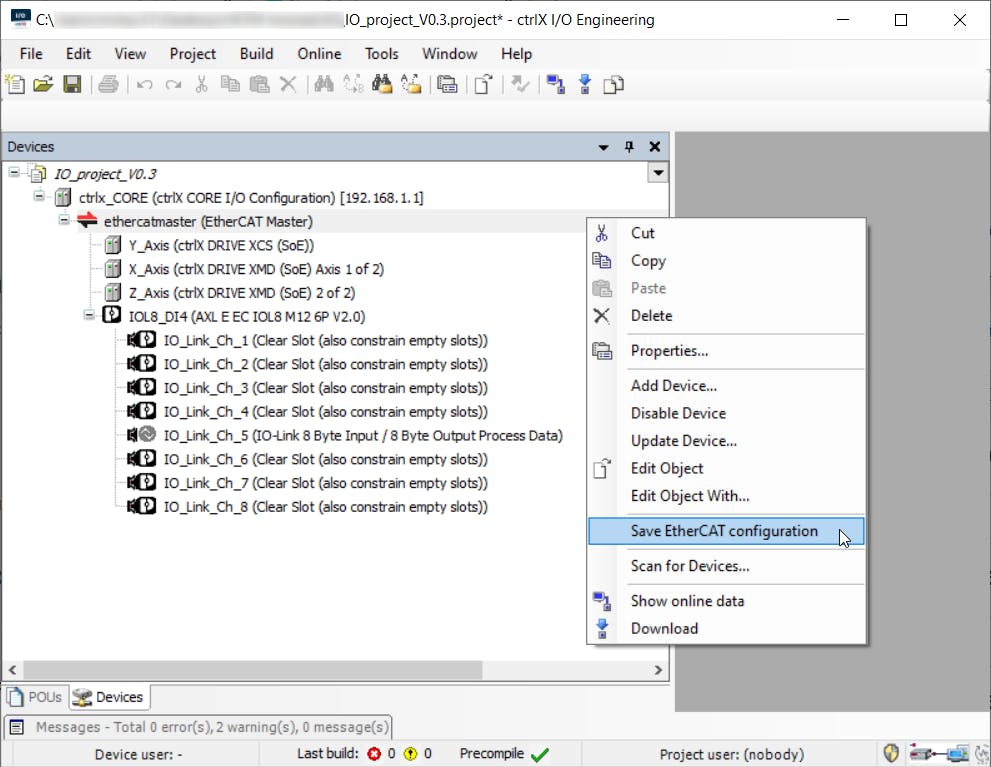This screenshot has height=767, width=991.
Task: Open the File menu
Action: (31, 54)
